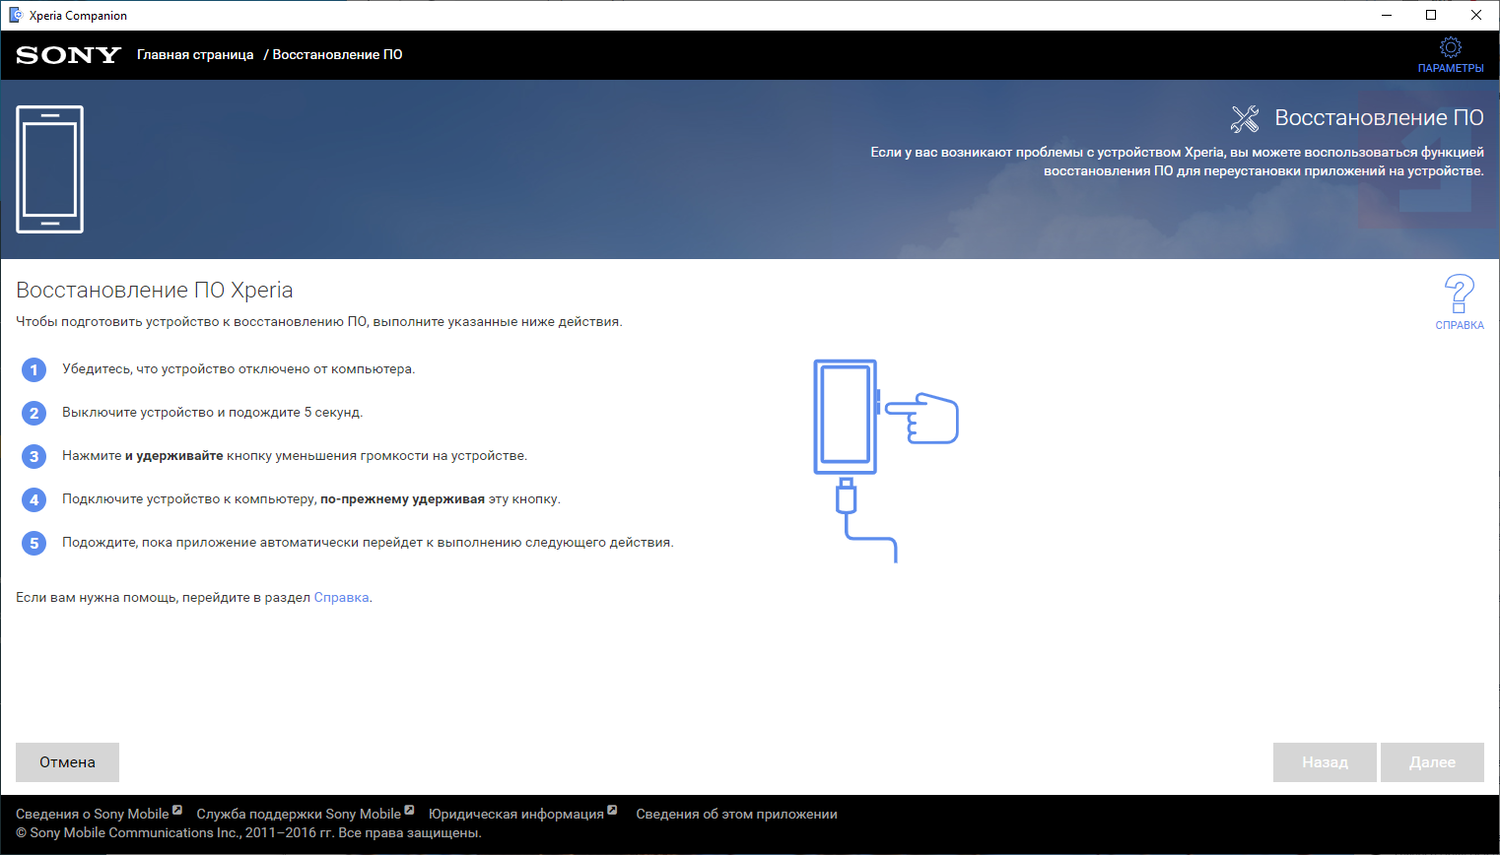Click step text 'Выключите устройство и подождите 5 секунд'

tap(212, 412)
